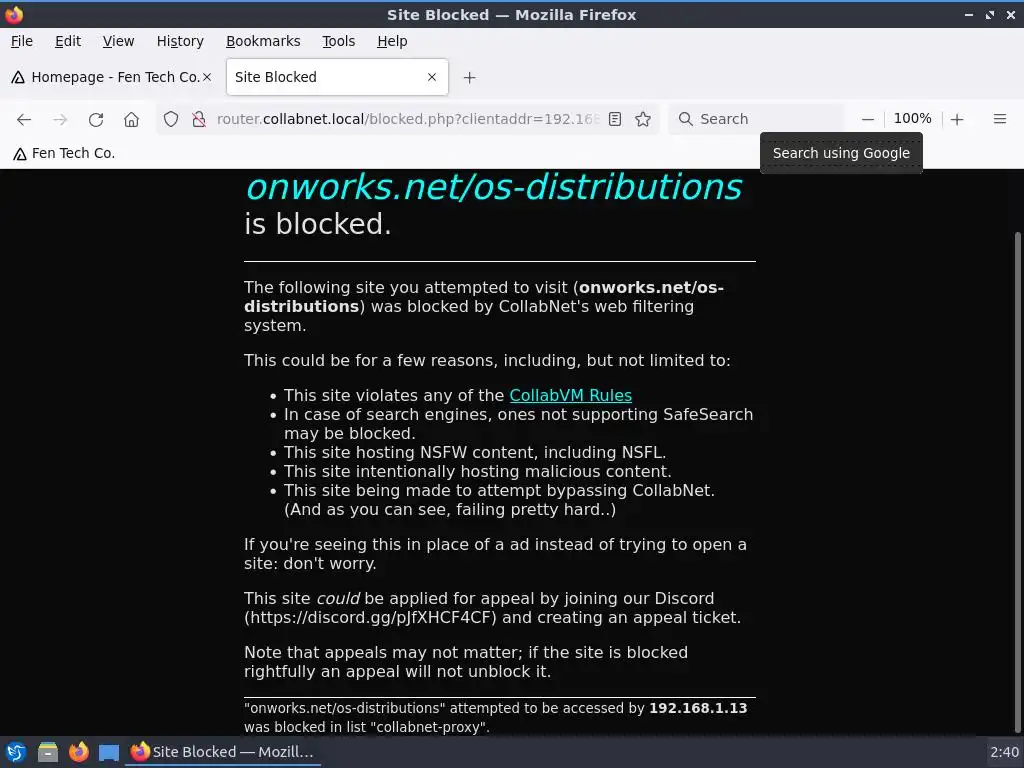Launch Firefox from the taskbar launcher

pyautogui.click(x=78, y=752)
